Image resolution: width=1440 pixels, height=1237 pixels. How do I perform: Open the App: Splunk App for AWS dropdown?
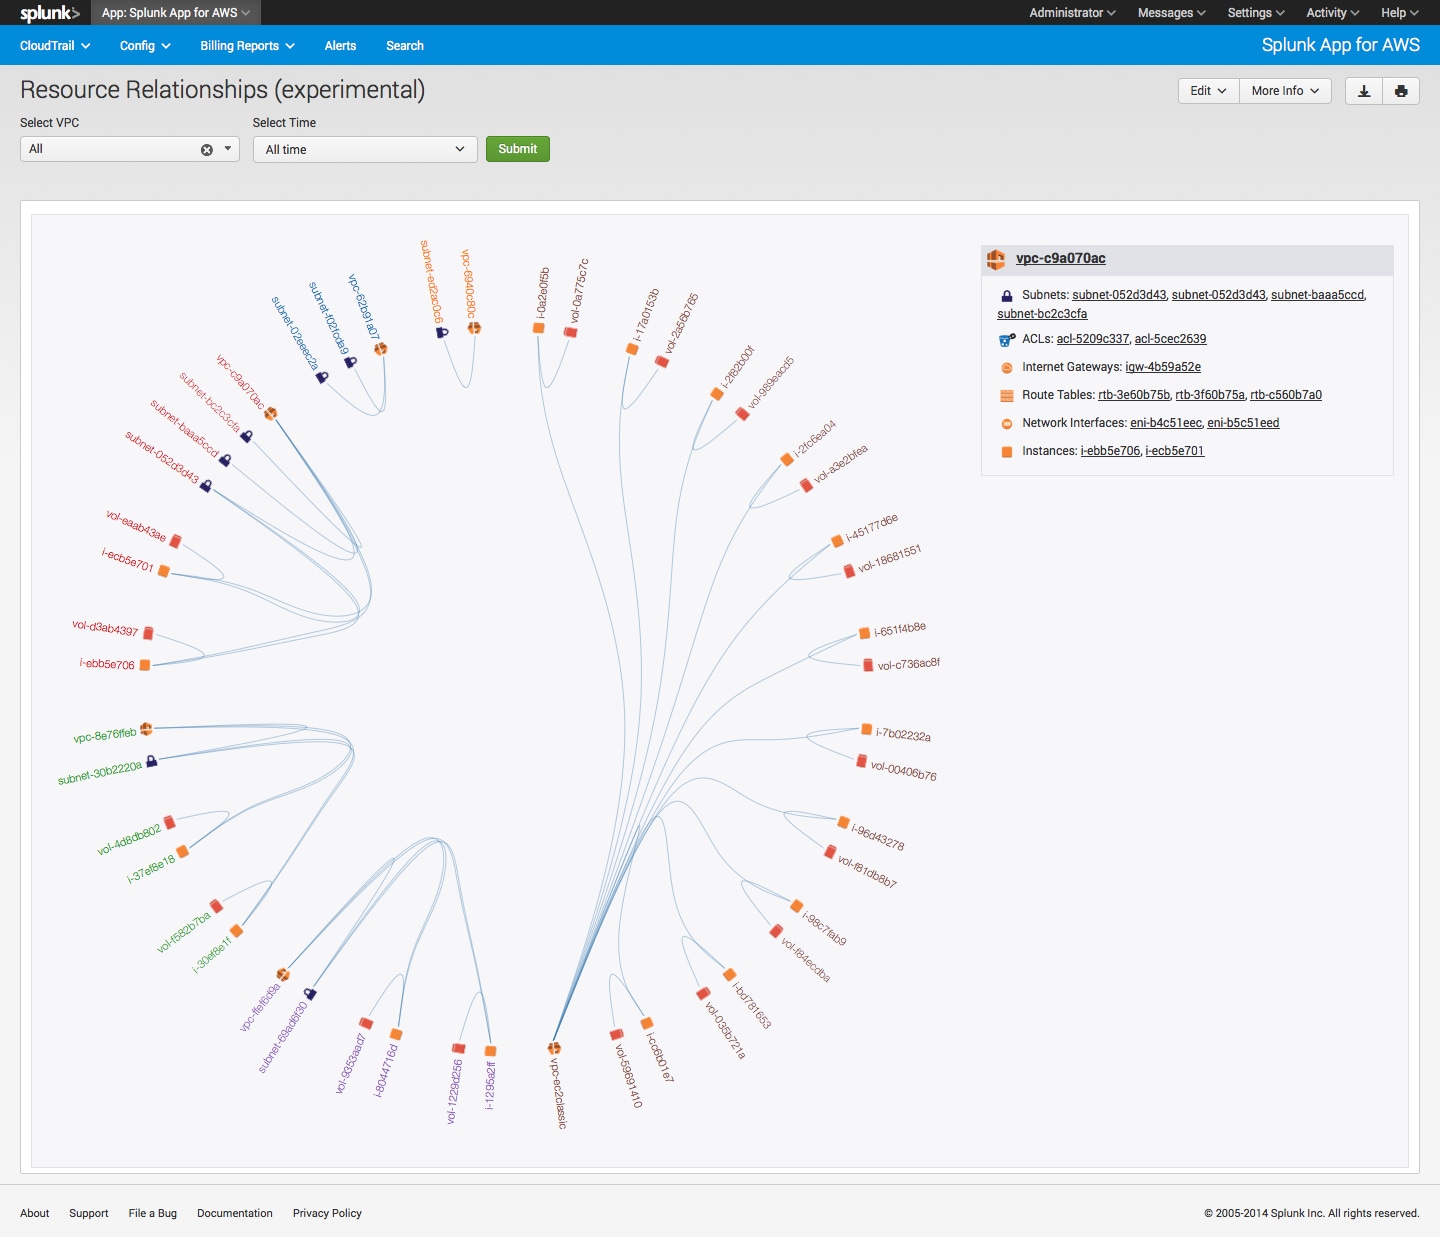176,13
